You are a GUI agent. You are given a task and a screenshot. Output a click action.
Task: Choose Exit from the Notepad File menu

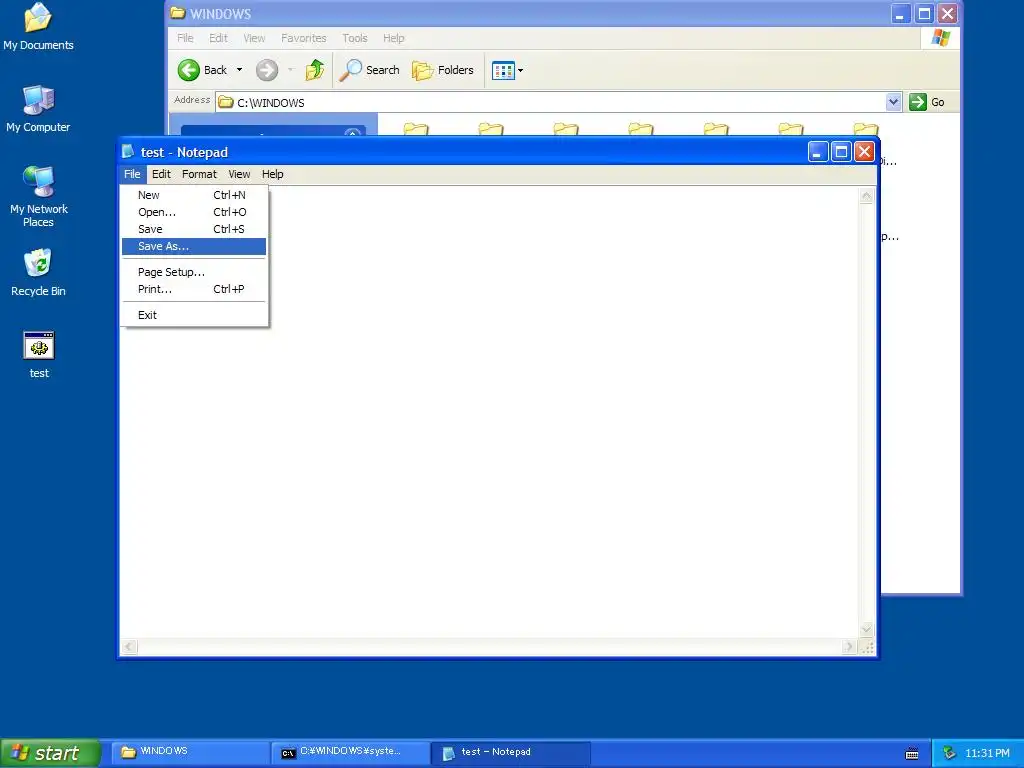[194, 315]
